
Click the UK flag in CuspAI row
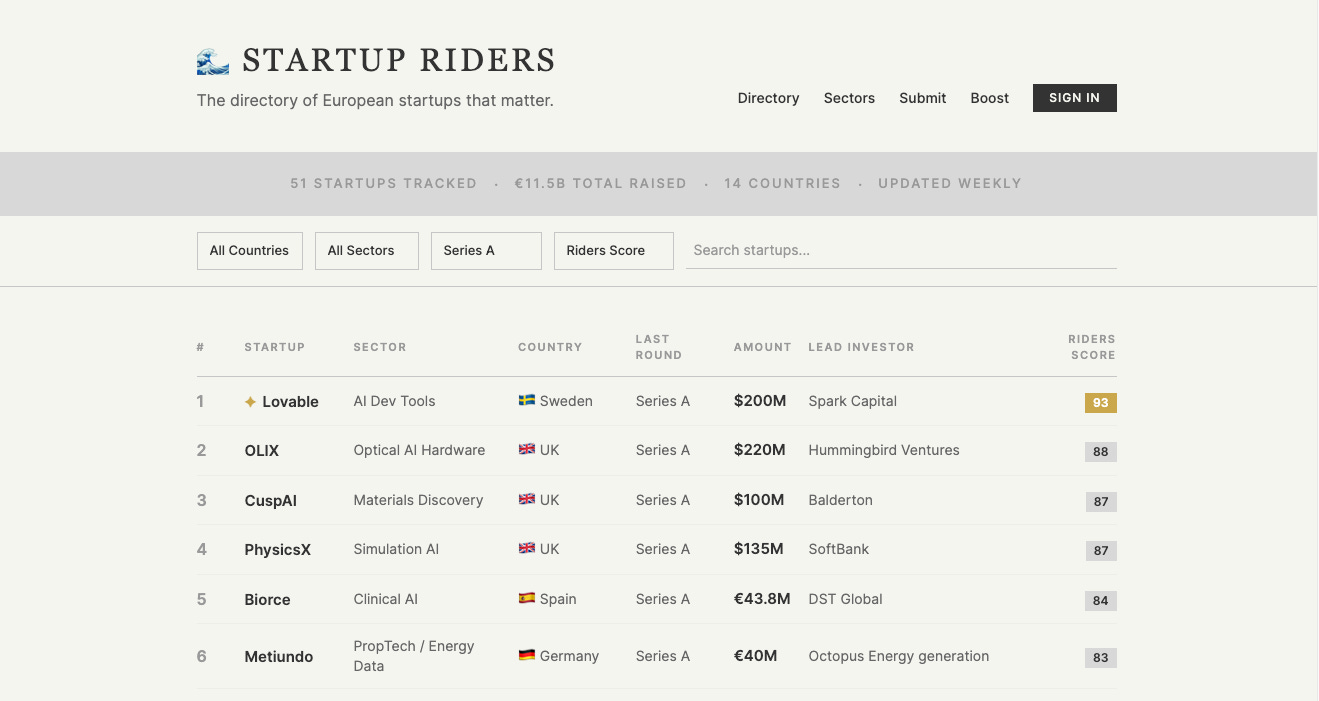pos(527,500)
